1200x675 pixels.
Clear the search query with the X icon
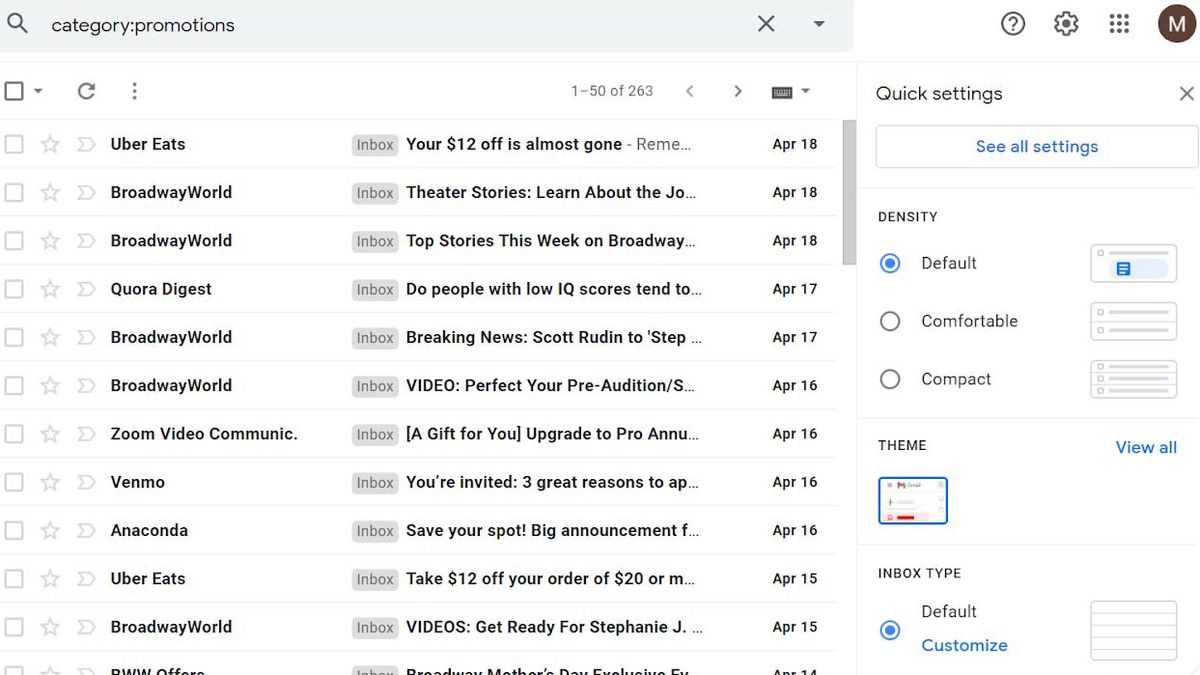(x=766, y=23)
